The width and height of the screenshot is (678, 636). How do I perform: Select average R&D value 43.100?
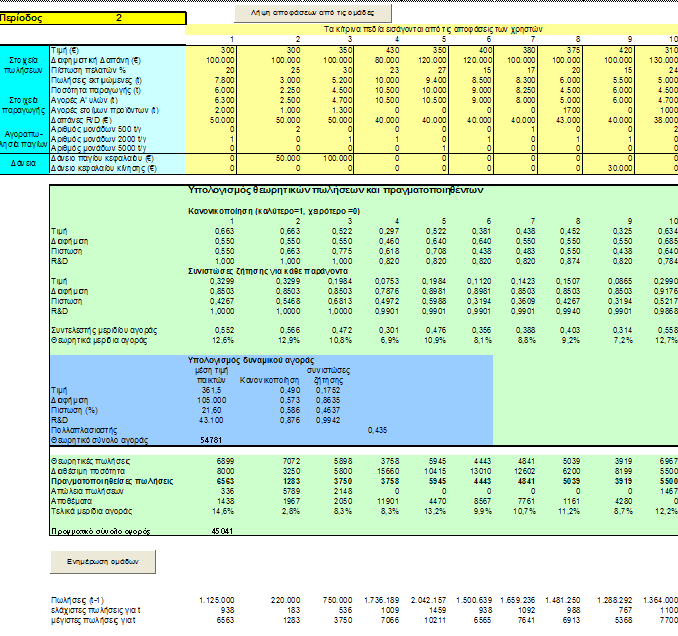coord(211,420)
